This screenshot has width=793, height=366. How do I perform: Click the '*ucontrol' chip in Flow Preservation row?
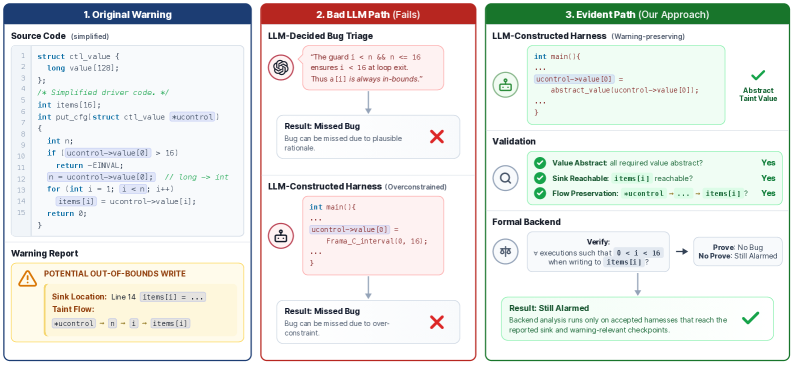pyautogui.click(x=643, y=193)
